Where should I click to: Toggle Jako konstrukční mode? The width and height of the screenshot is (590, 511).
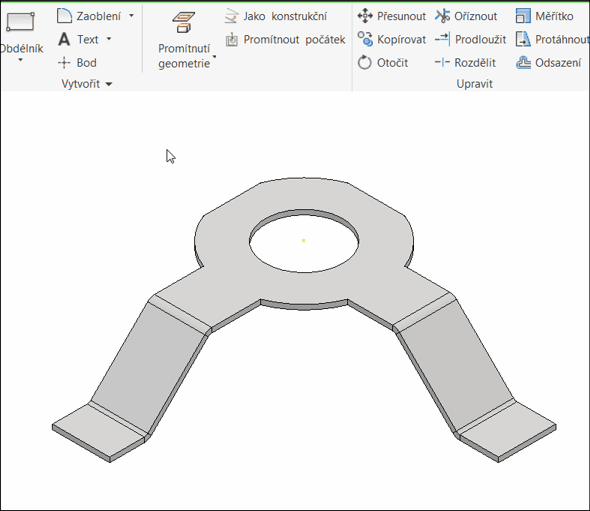(275, 16)
